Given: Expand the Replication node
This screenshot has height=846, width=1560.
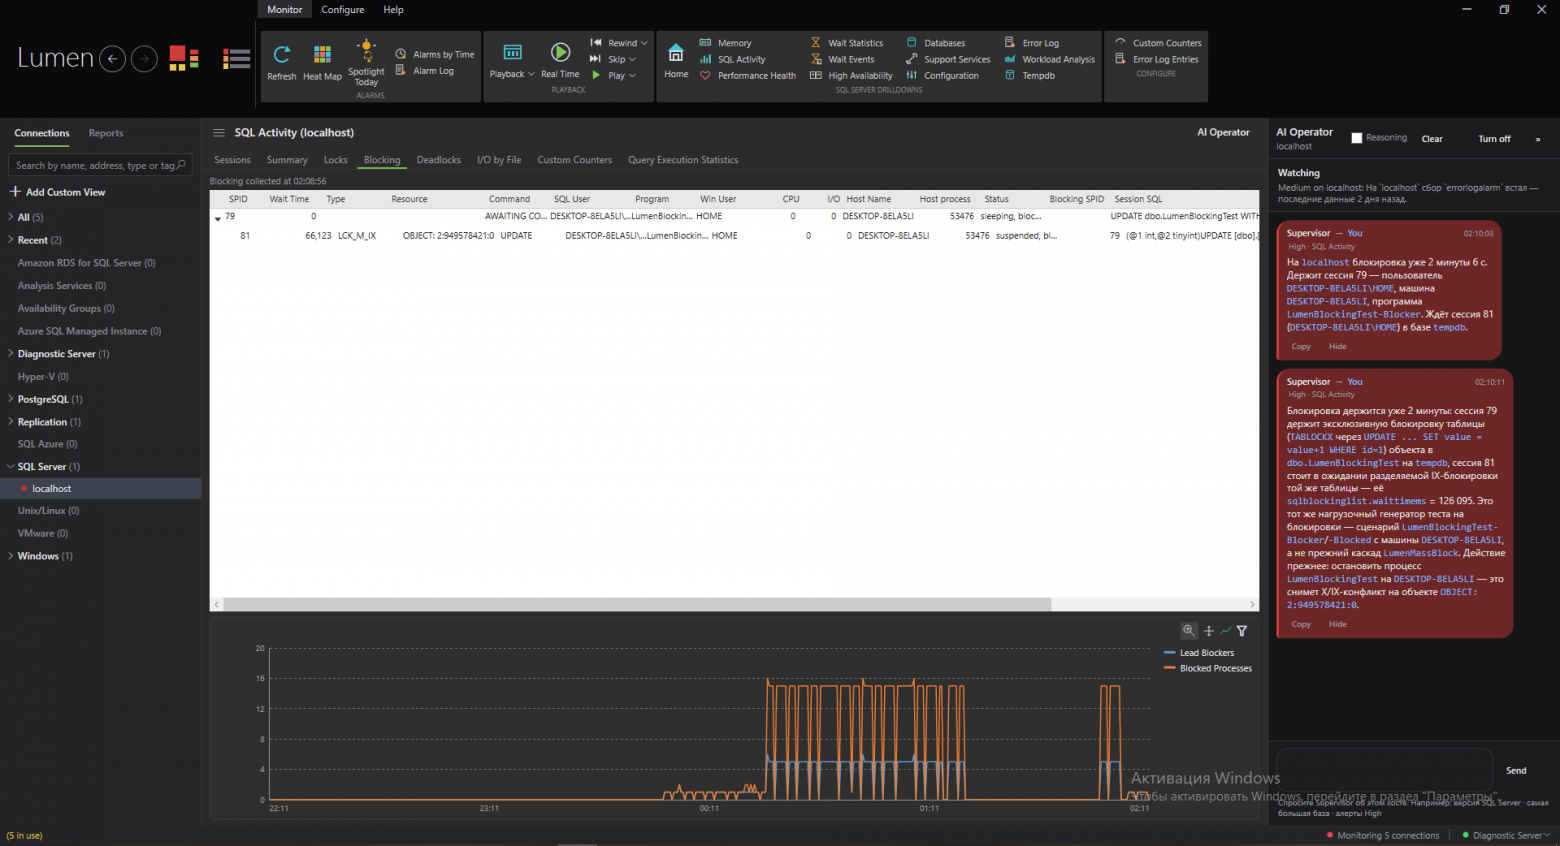Looking at the screenshot, I should click(x=11, y=422).
